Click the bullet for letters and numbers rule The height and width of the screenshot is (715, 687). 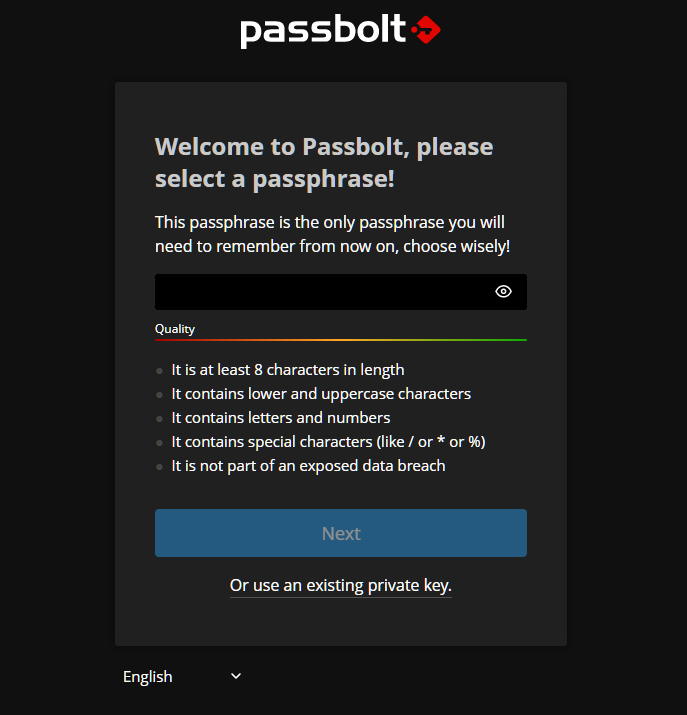tap(159, 419)
